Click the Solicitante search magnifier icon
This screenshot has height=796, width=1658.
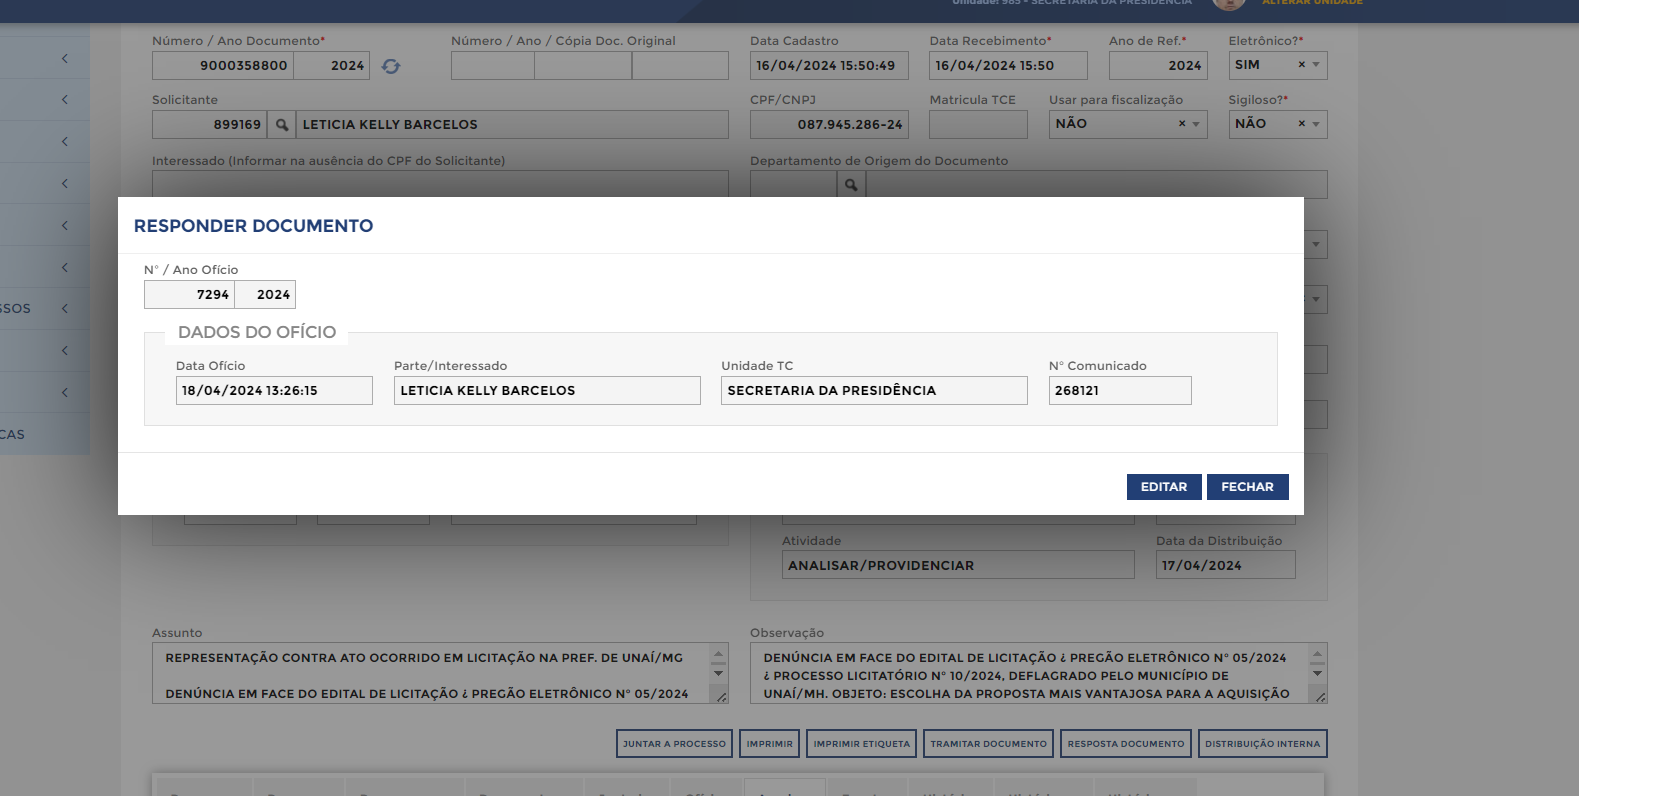[282, 125]
